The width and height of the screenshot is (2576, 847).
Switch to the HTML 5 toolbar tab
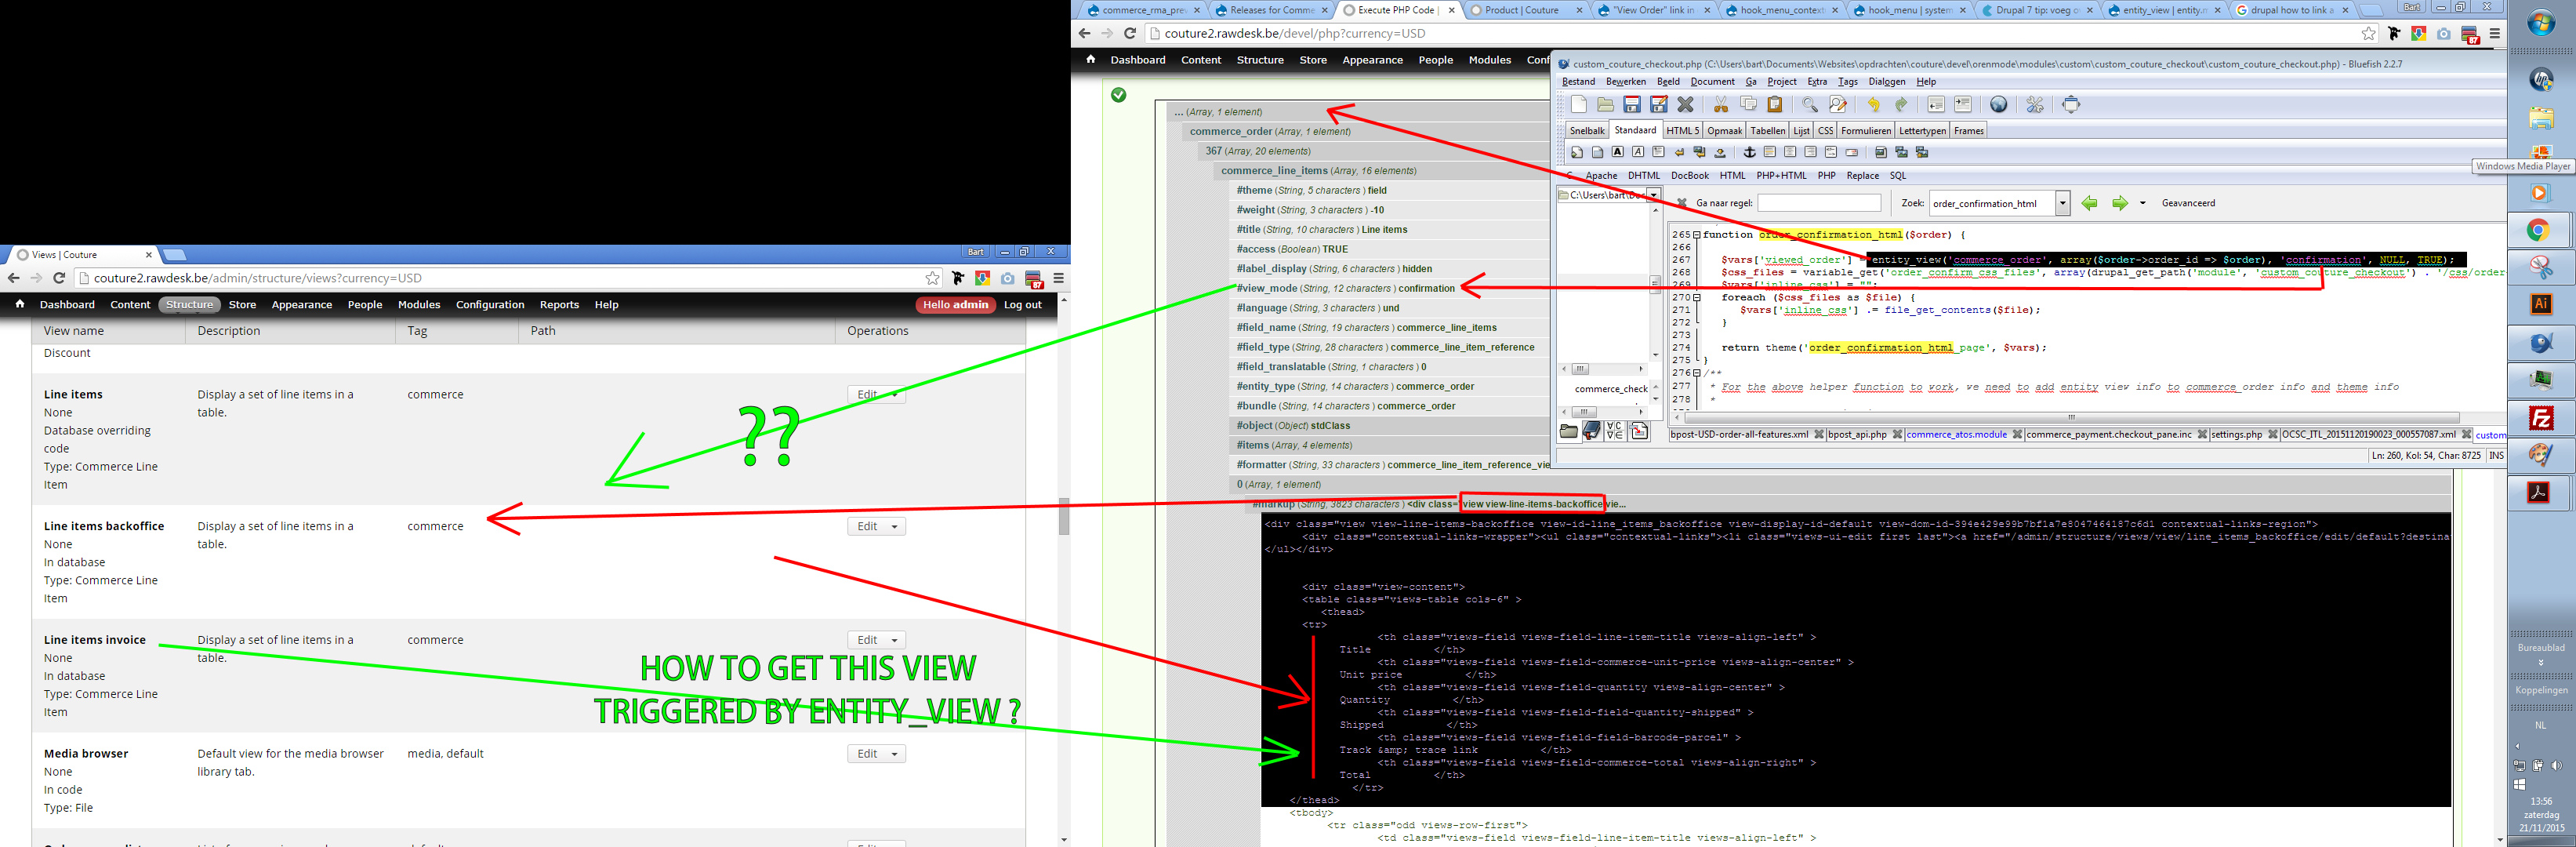click(x=1683, y=130)
